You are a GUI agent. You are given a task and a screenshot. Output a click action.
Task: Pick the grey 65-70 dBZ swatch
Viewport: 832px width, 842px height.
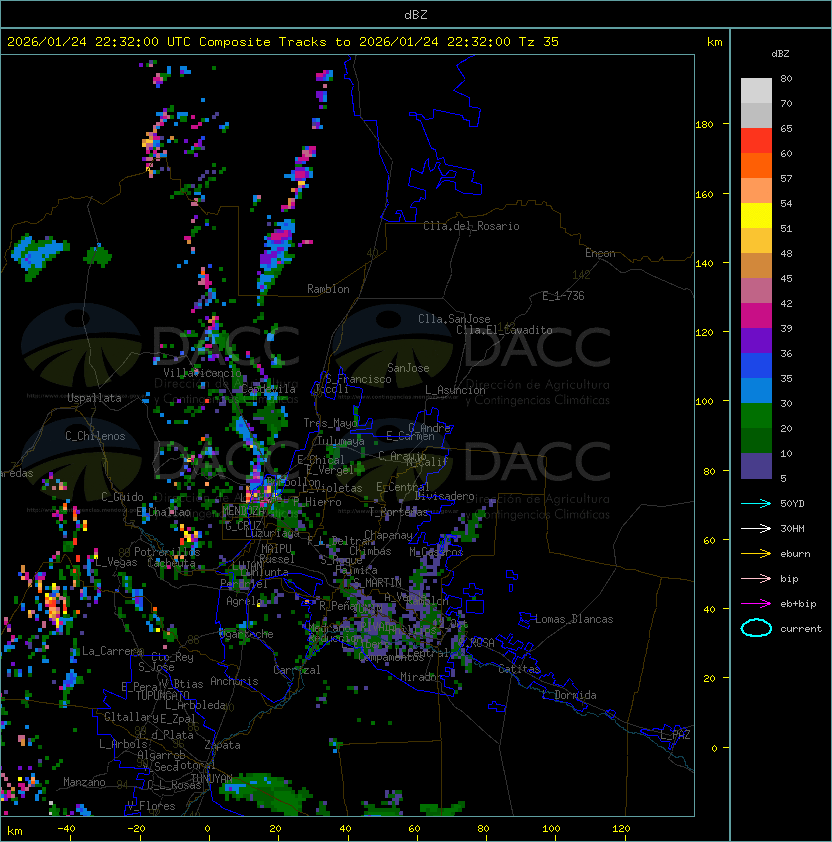tap(756, 115)
